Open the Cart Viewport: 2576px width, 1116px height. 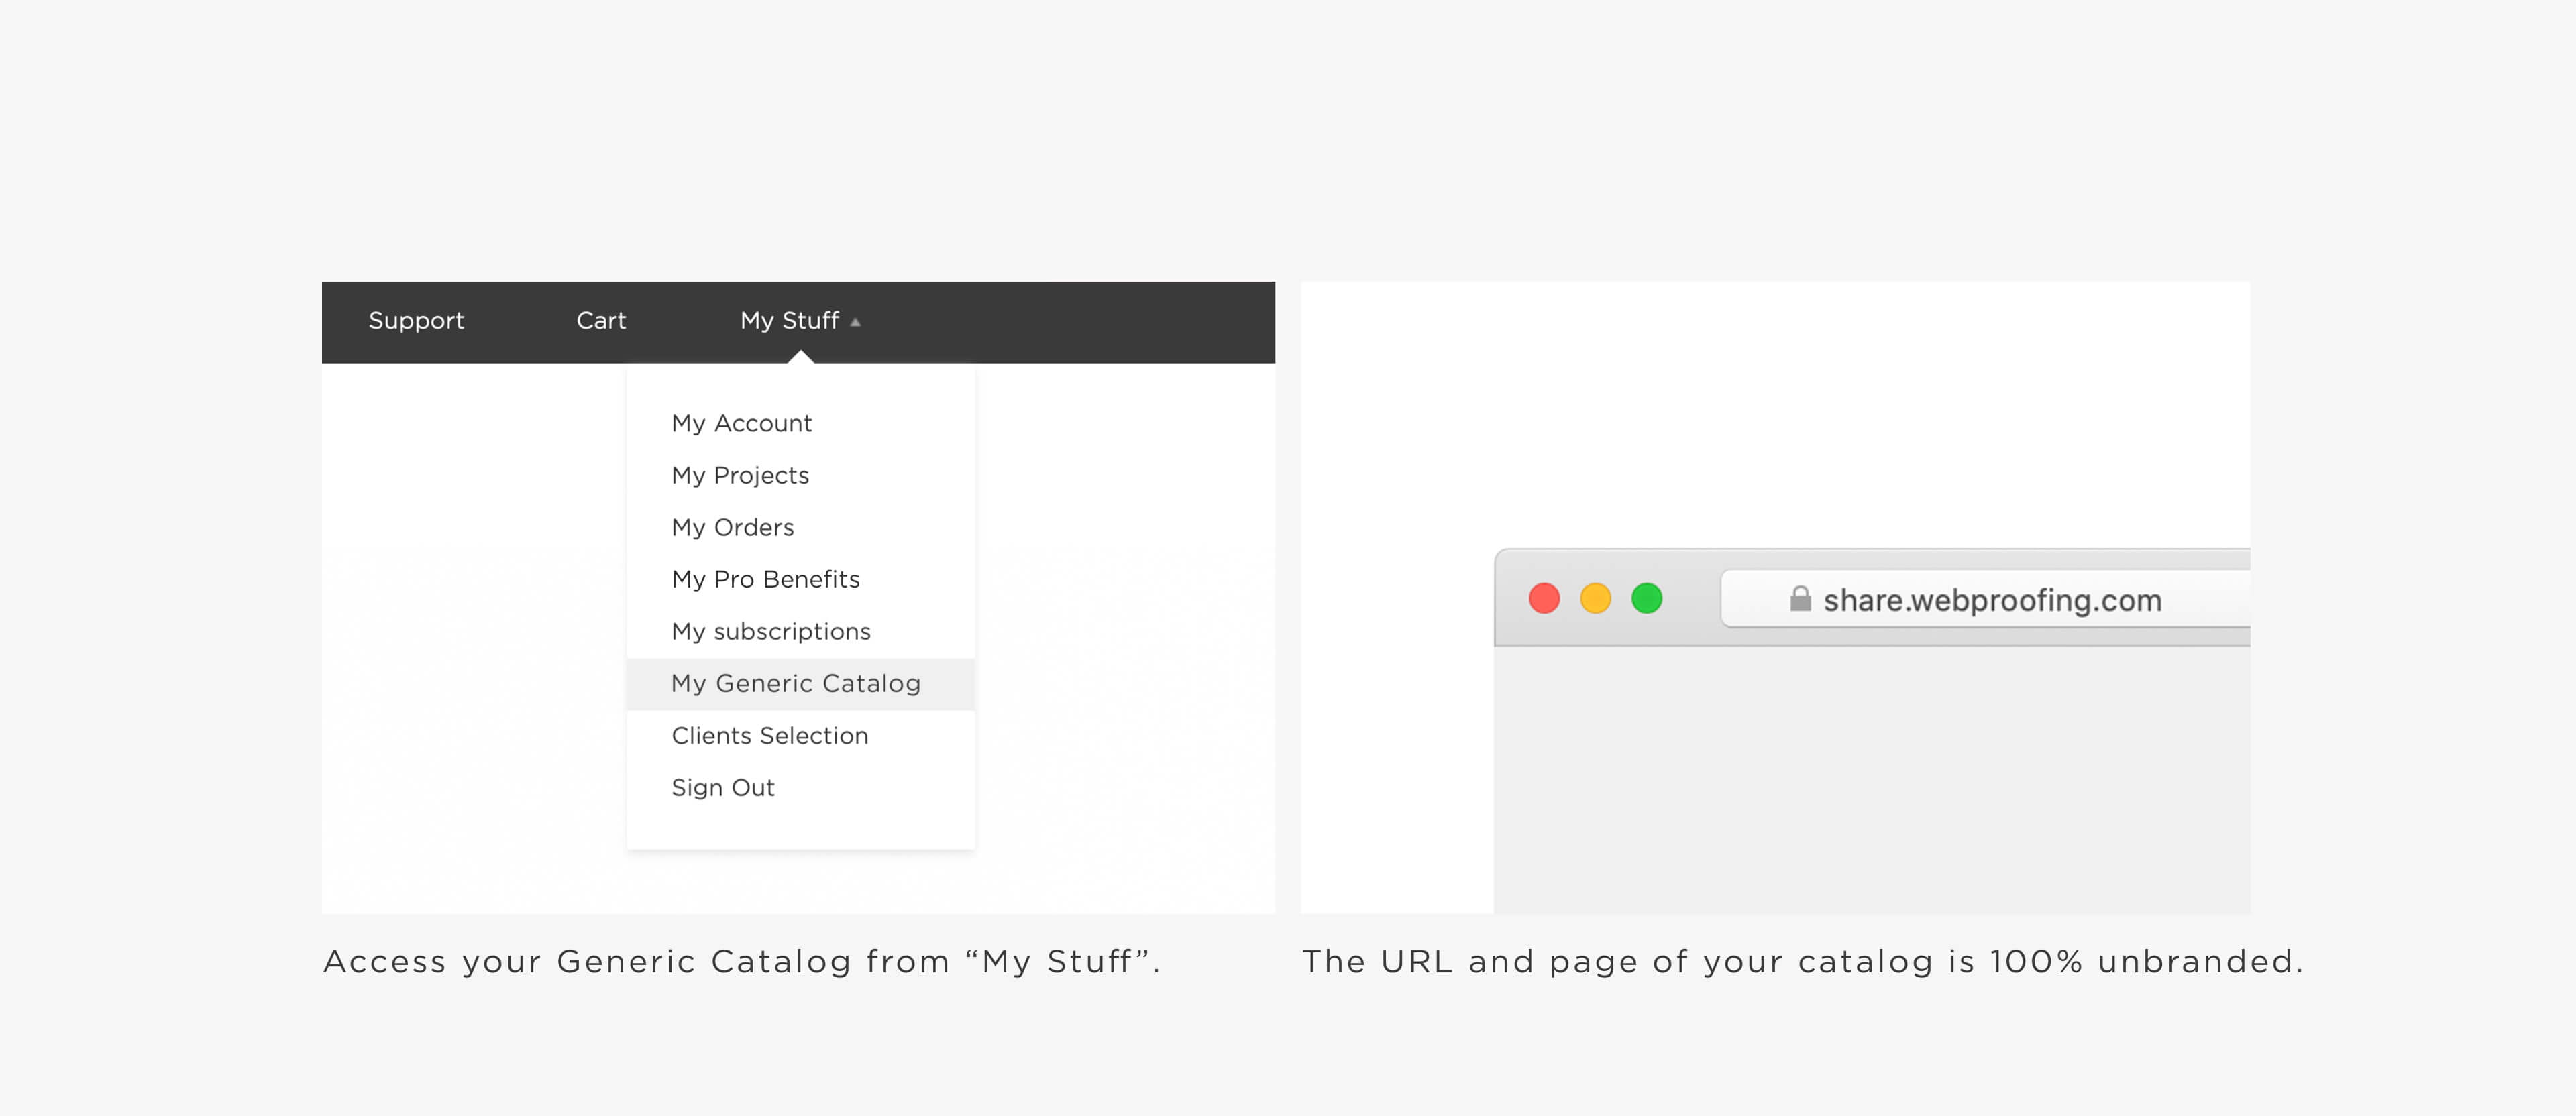click(x=600, y=321)
